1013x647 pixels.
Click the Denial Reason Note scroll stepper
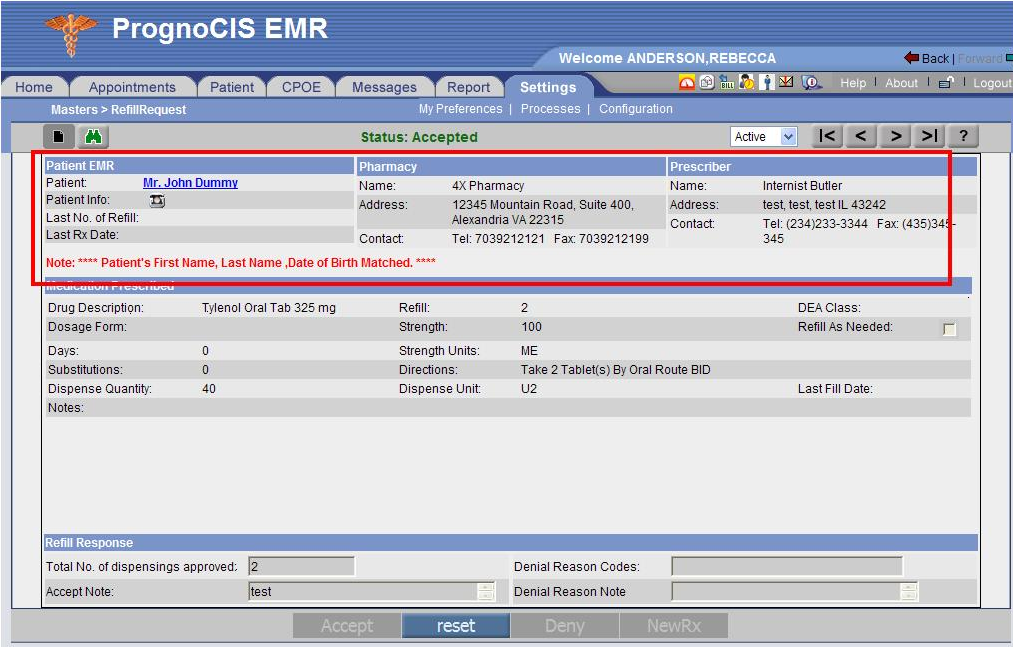click(x=909, y=591)
